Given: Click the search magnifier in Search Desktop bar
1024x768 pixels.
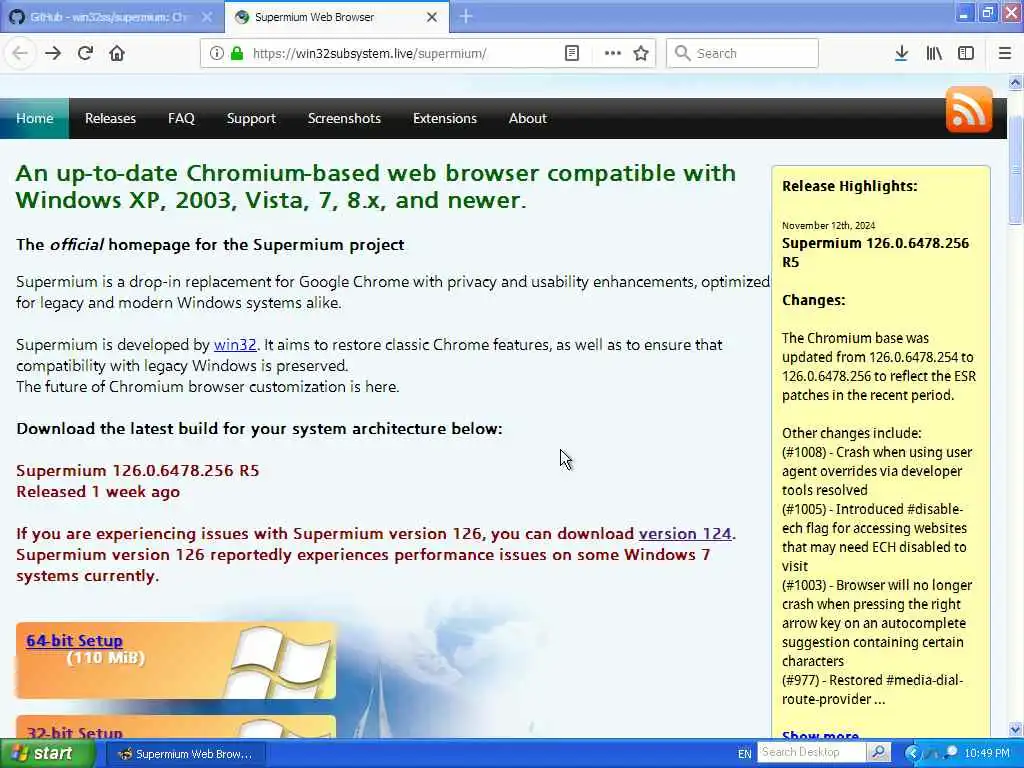Looking at the screenshot, I should click(x=878, y=752).
